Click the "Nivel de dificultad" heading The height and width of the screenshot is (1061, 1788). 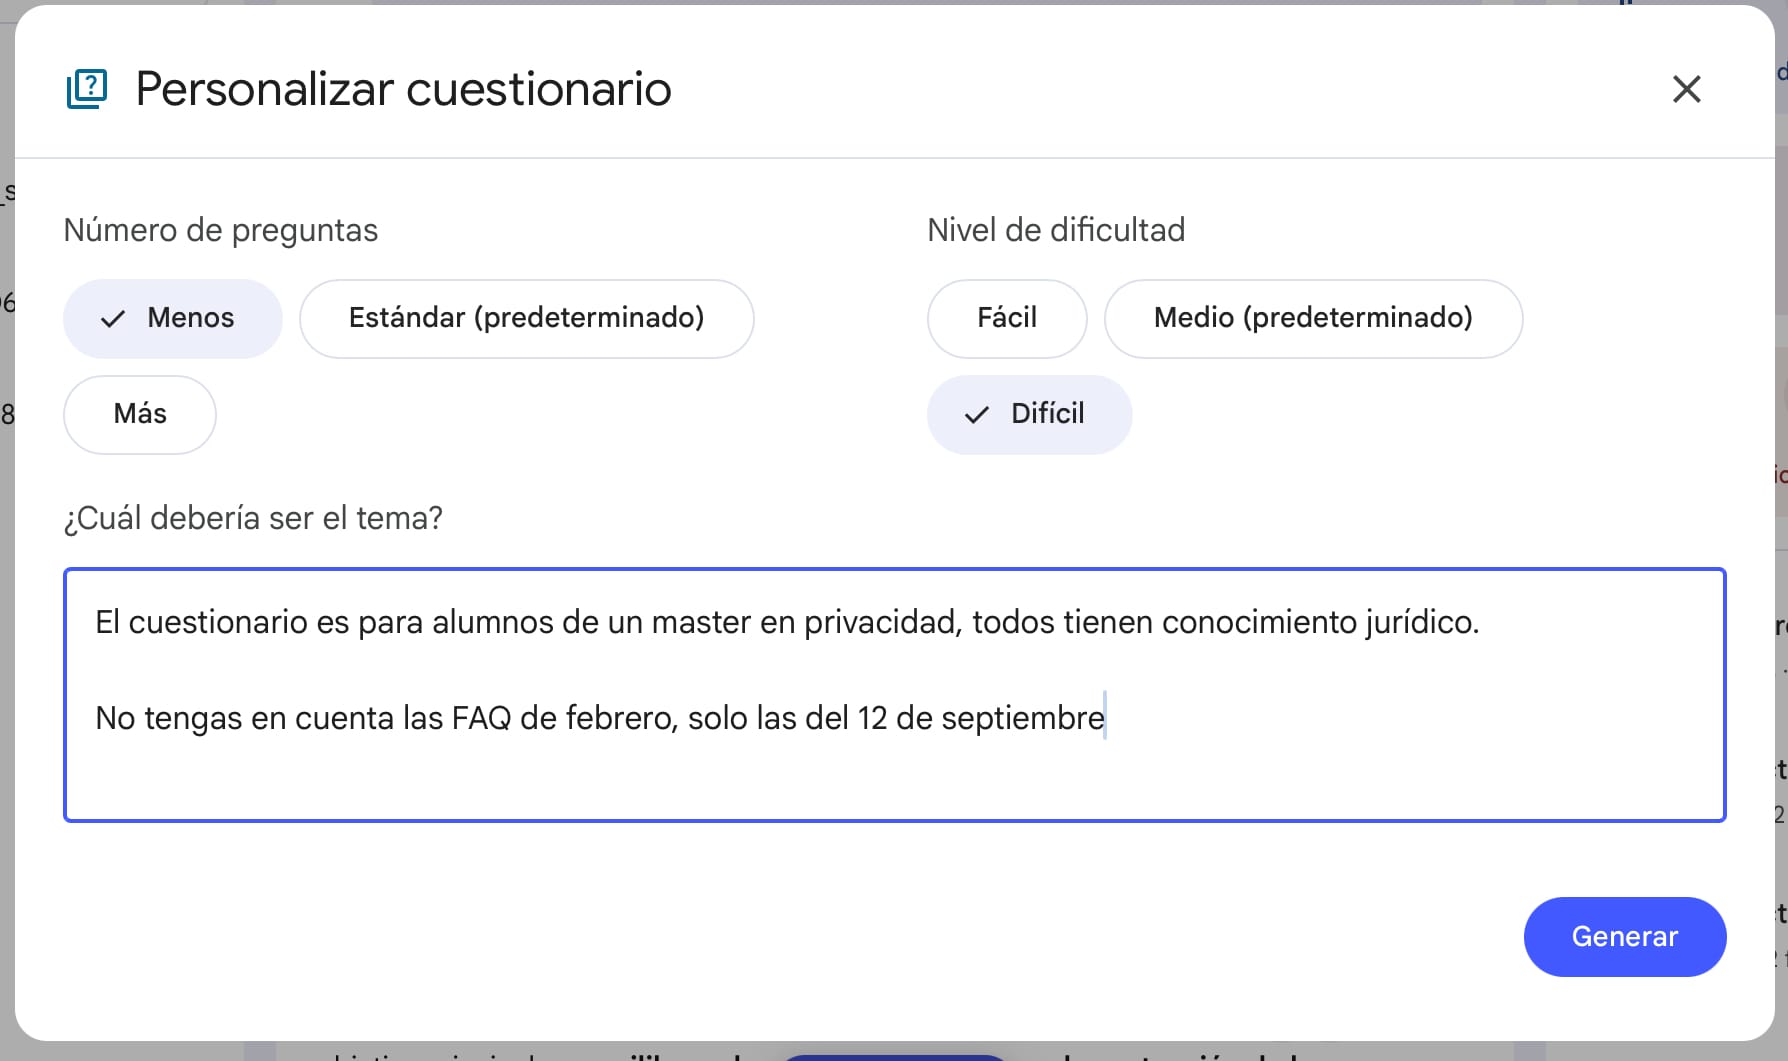(1056, 230)
